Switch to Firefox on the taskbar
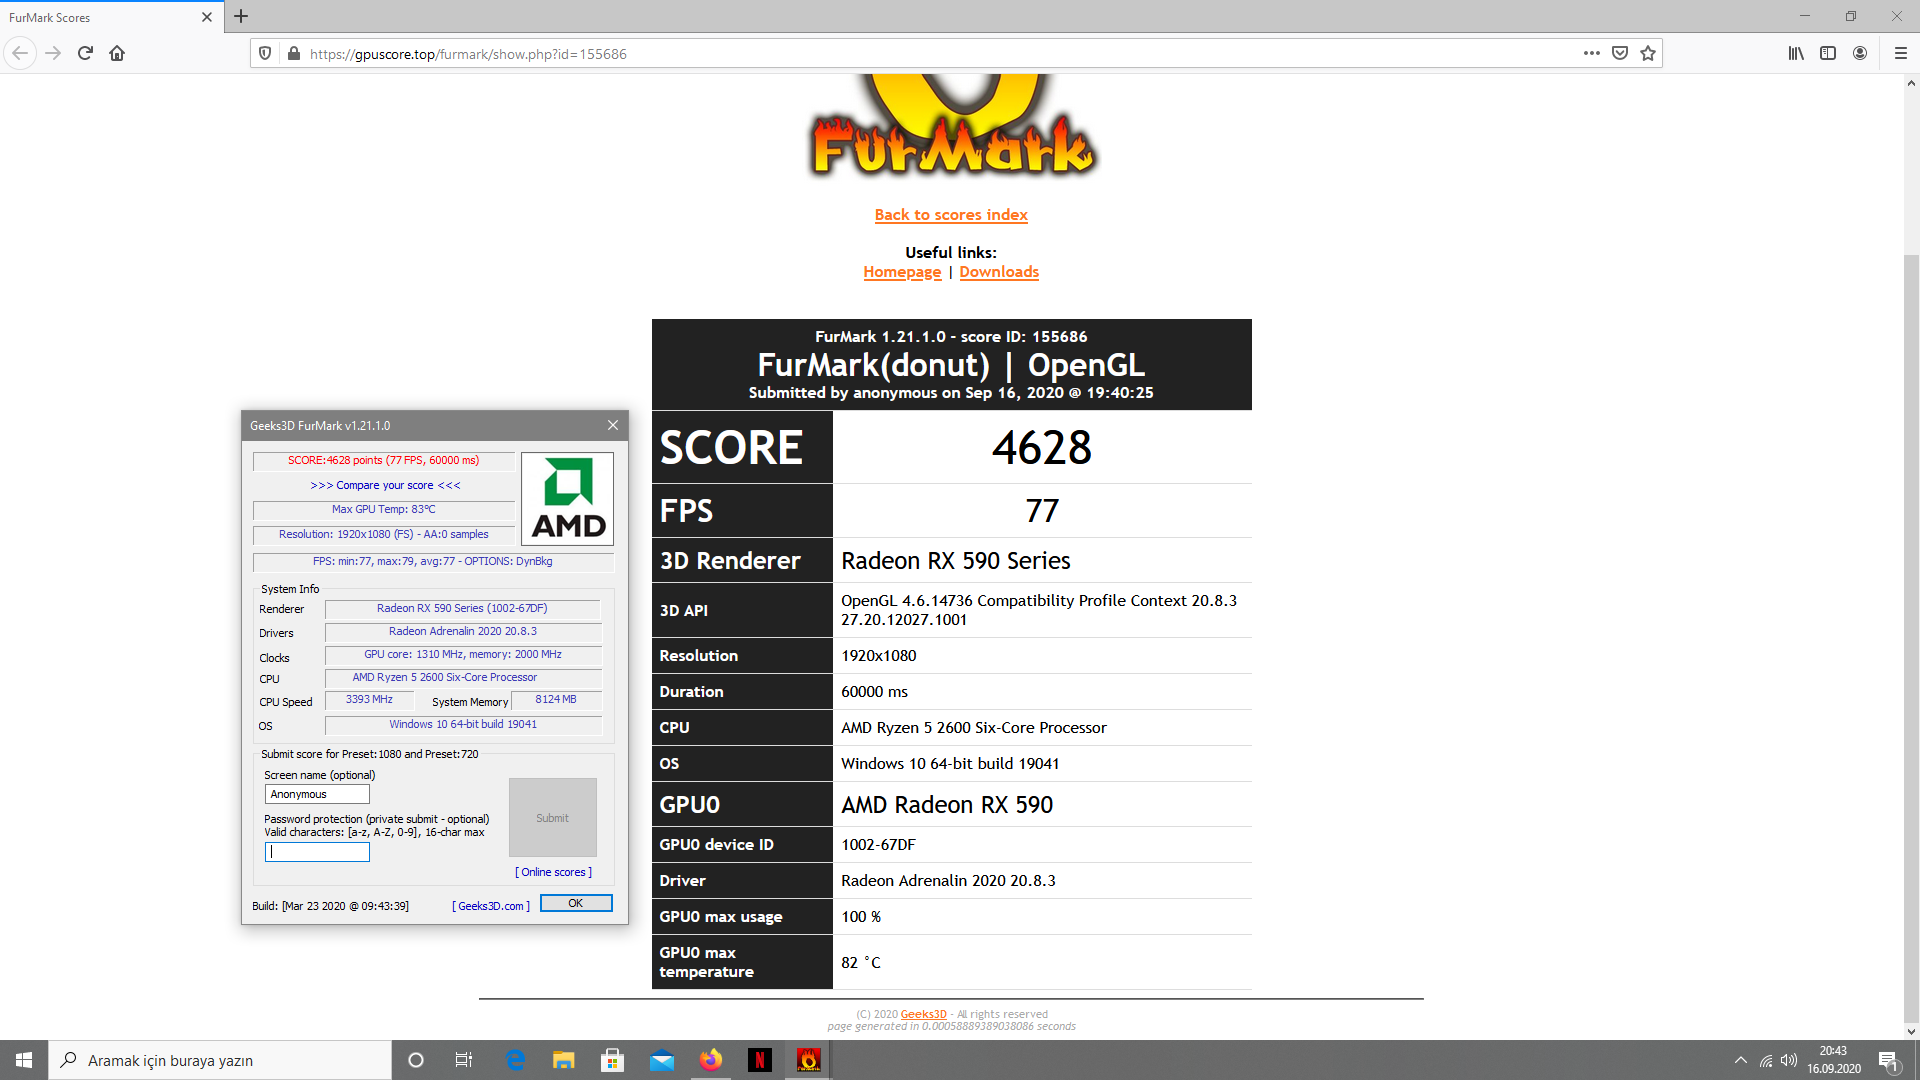 coord(711,1060)
